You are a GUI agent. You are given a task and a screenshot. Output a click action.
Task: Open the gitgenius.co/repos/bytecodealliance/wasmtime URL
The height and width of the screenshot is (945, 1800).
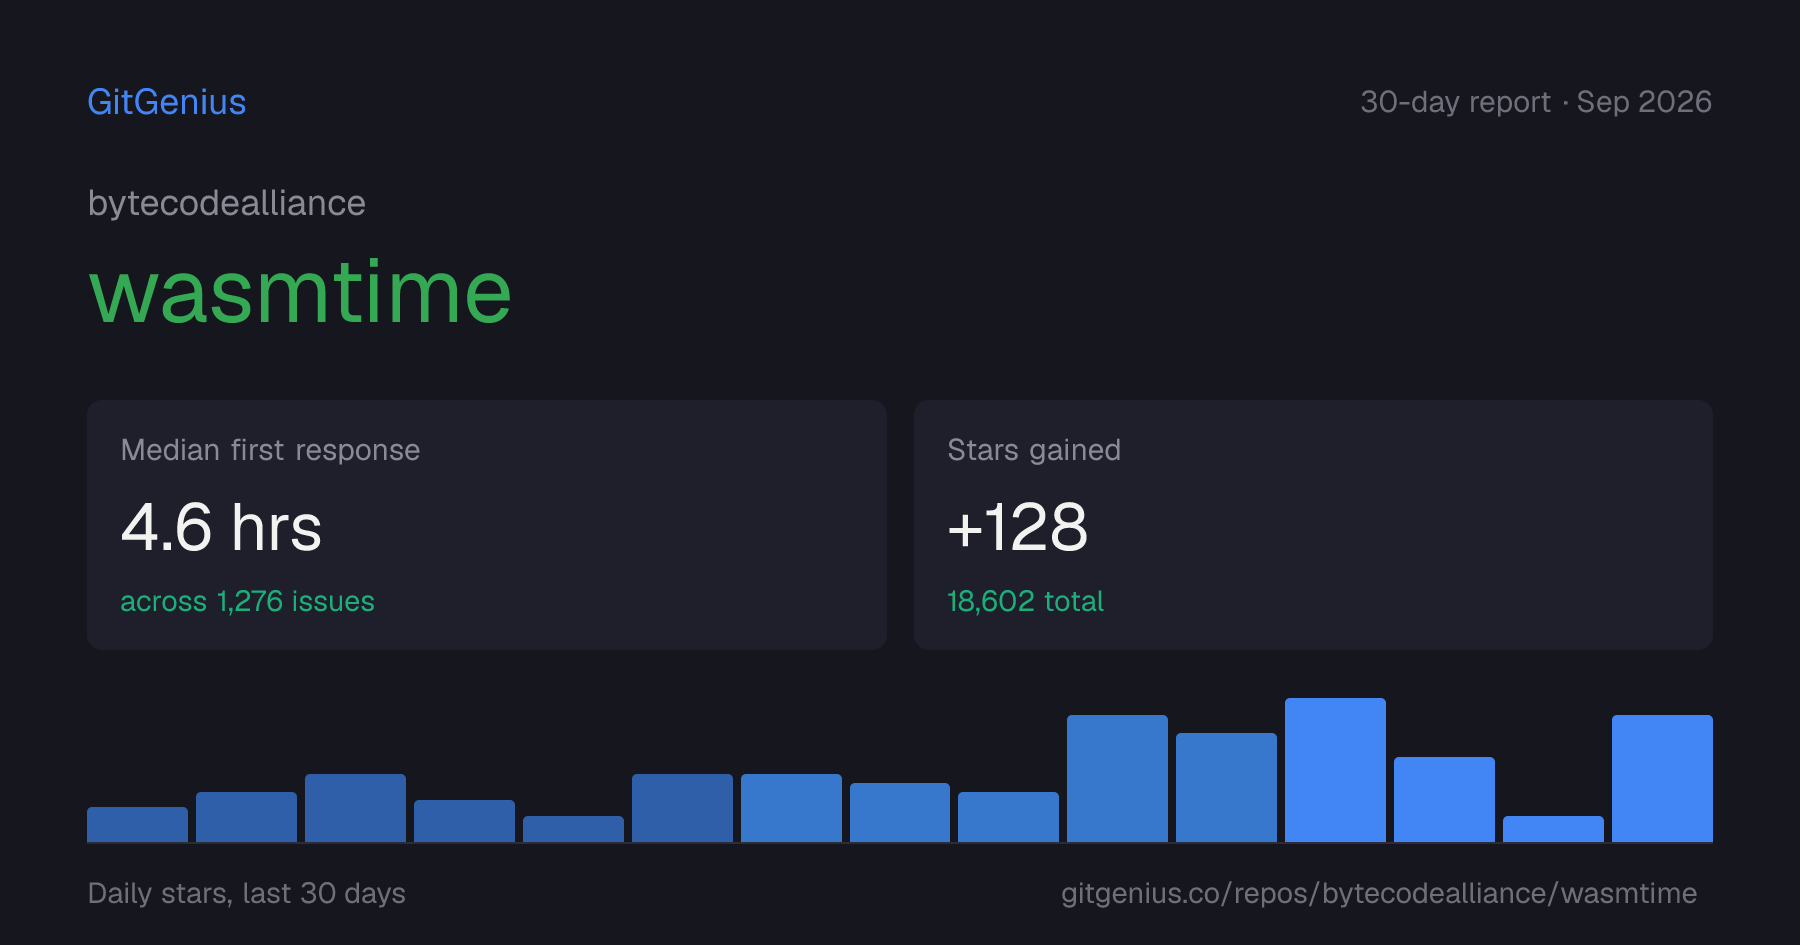pyautogui.click(x=1379, y=893)
